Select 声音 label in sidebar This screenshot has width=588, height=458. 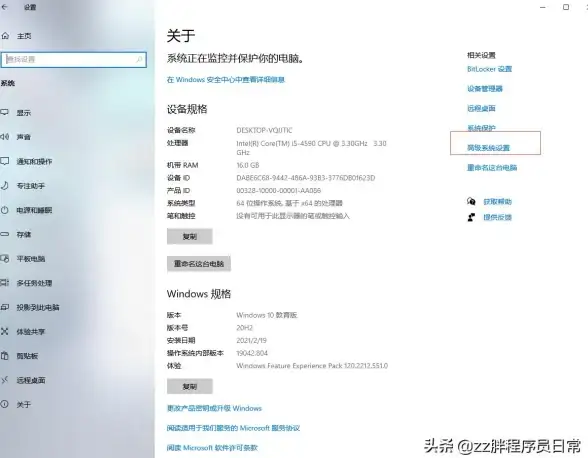[24, 137]
